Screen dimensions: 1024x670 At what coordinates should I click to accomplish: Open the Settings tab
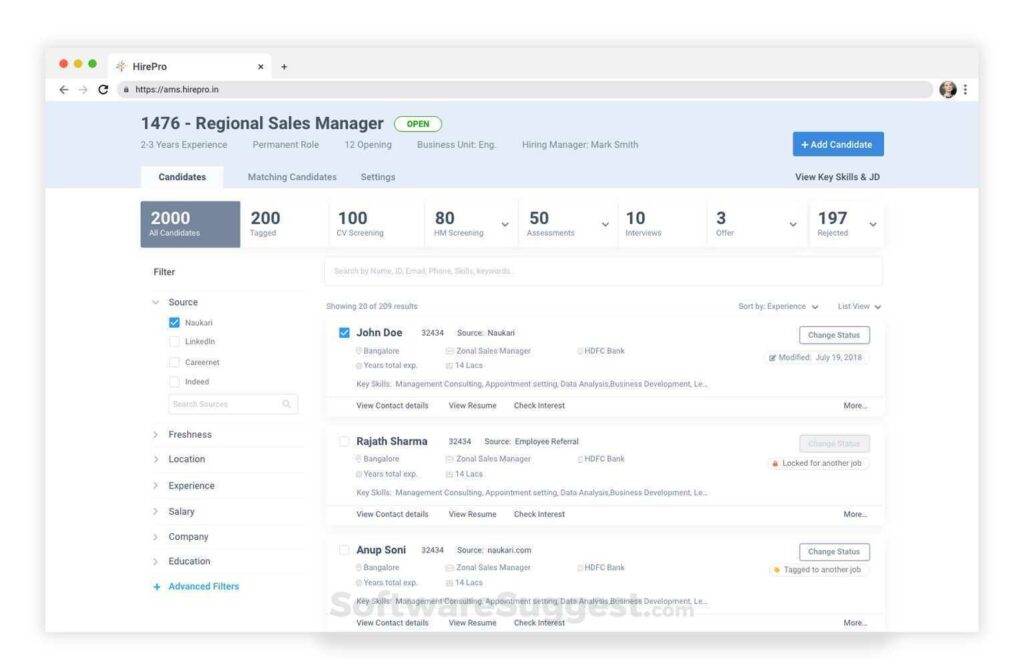(378, 176)
